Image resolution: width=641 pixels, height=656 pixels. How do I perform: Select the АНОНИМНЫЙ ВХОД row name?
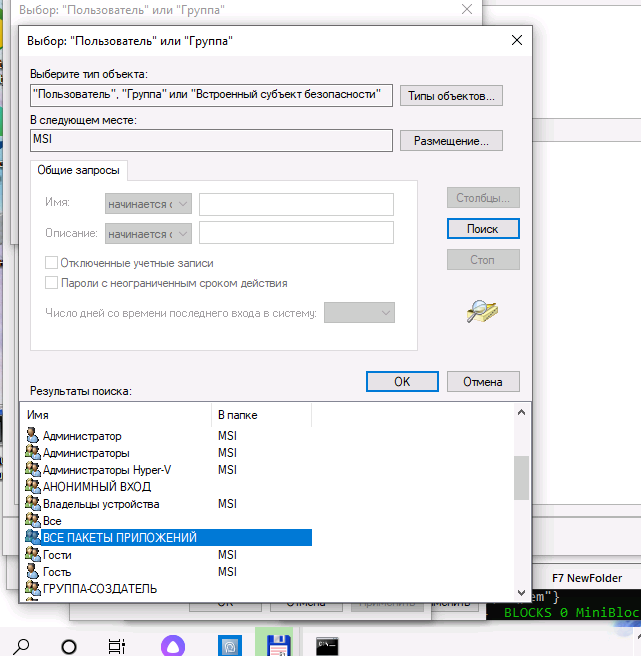pos(97,487)
